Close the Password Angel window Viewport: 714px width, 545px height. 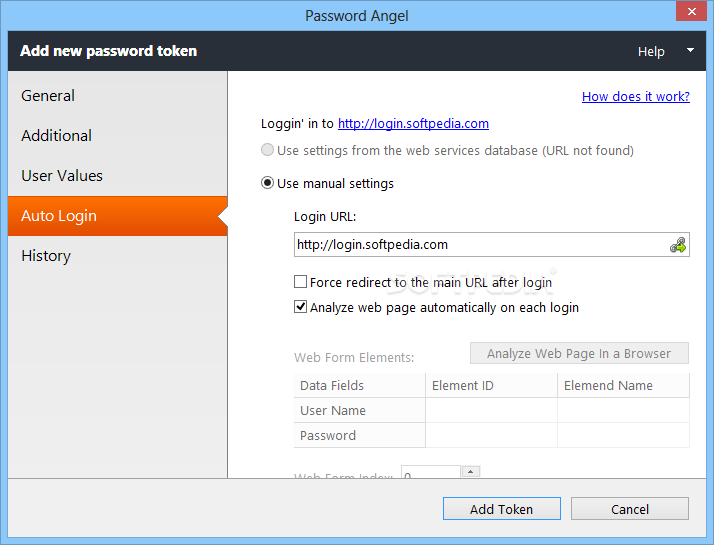[x=691, y=11]
